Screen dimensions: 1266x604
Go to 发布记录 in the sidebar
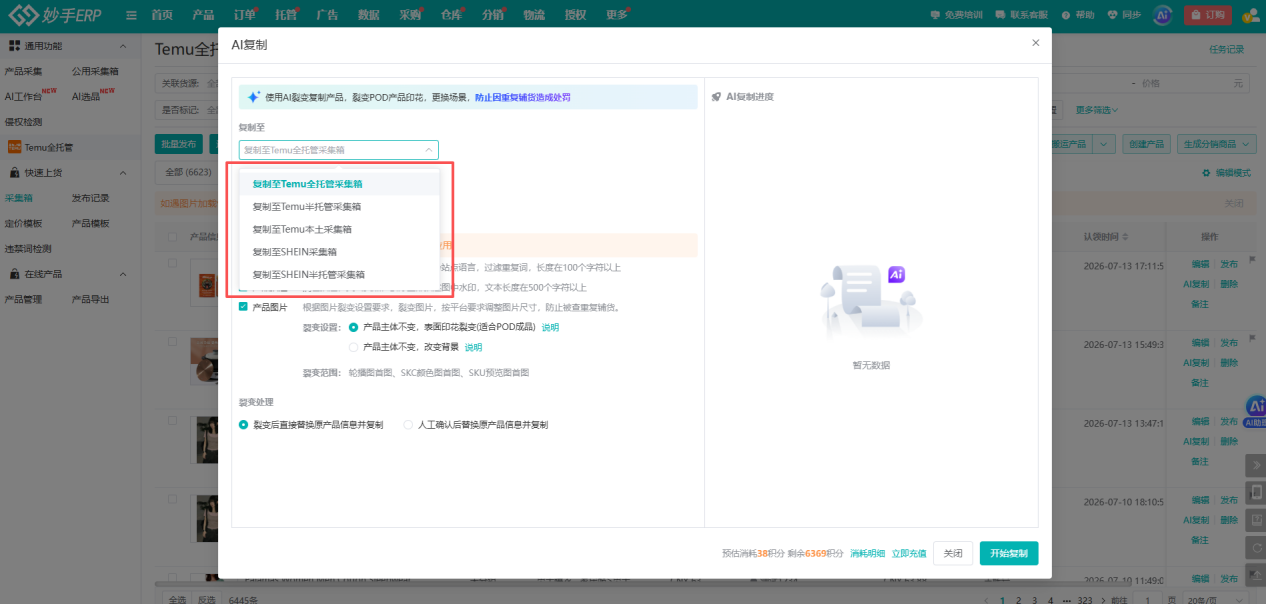90,198
